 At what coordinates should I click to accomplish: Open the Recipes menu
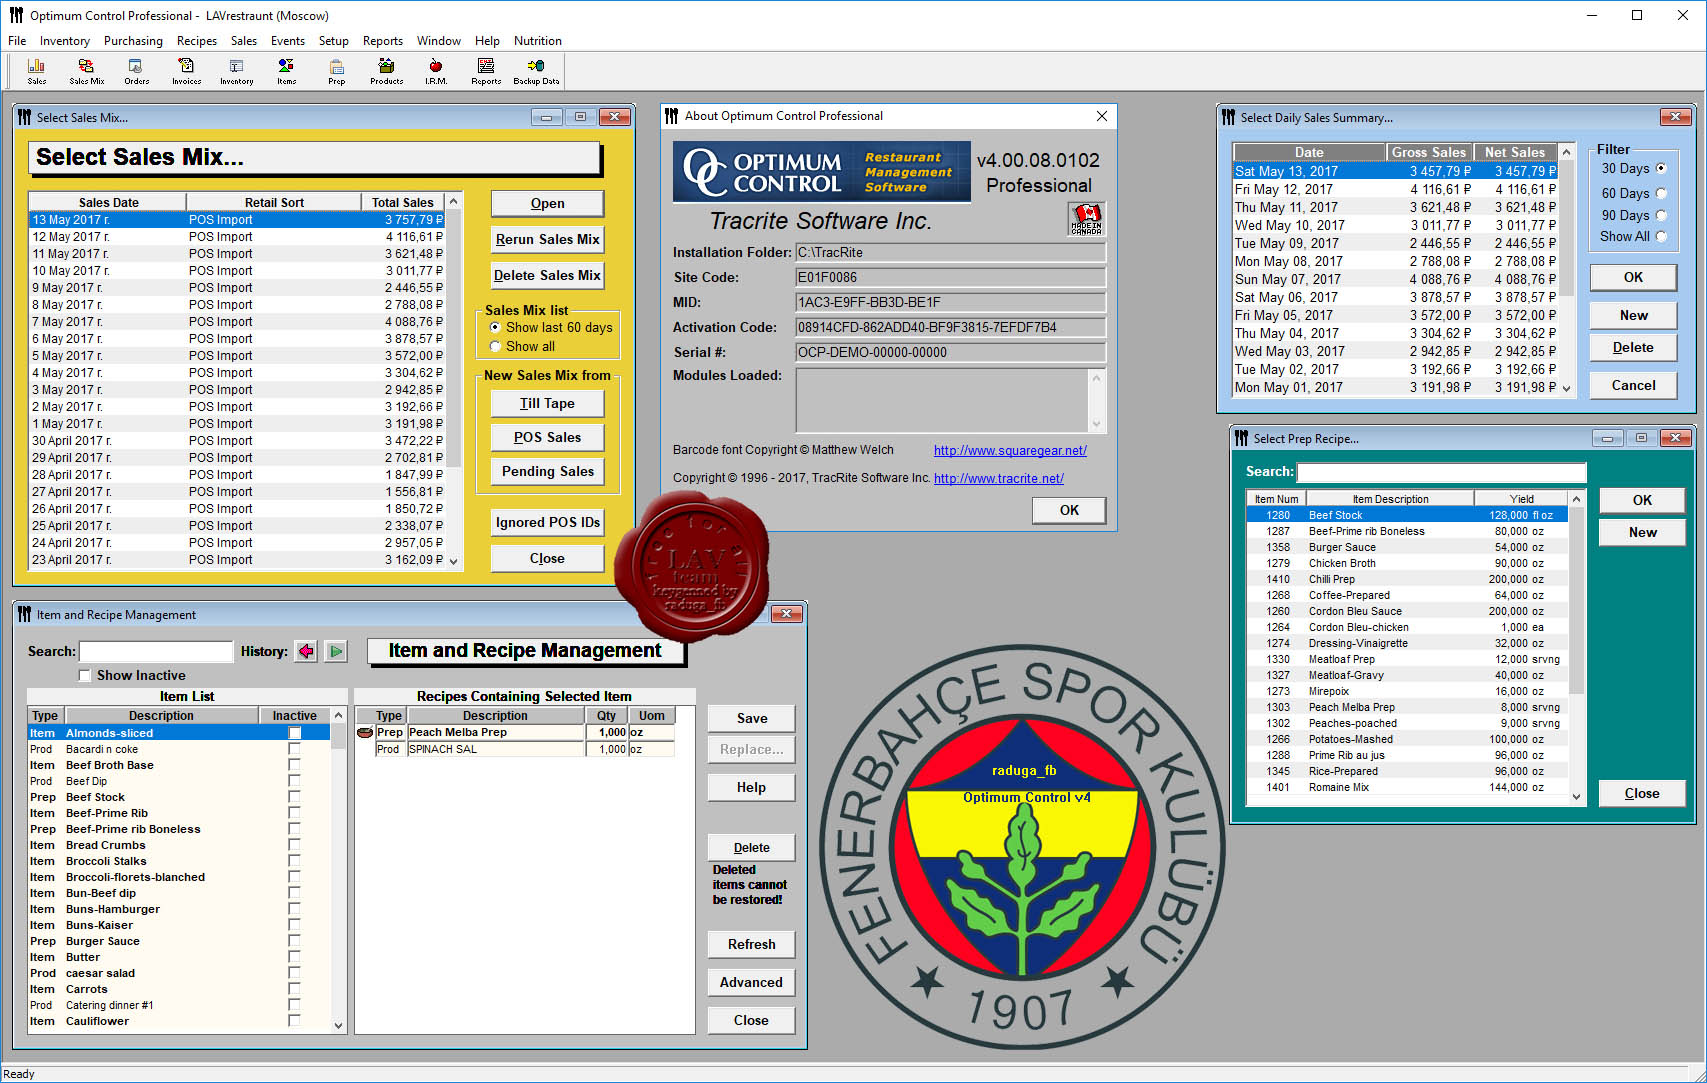click(x=197, y=41)
